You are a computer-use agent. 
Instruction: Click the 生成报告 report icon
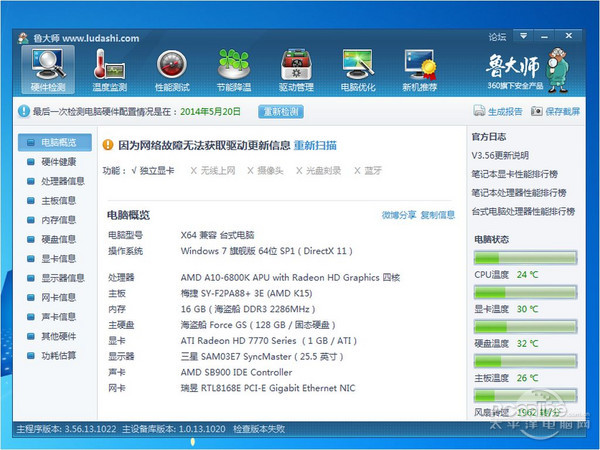479,111
